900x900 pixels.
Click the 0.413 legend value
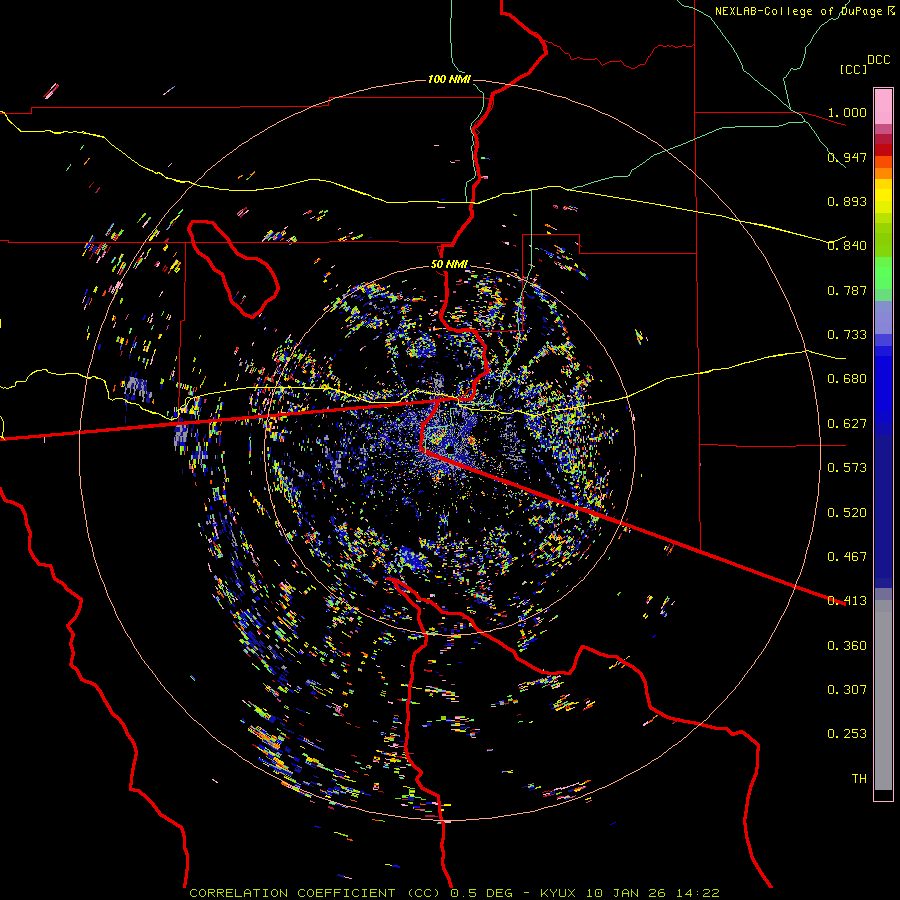[847, 601]
